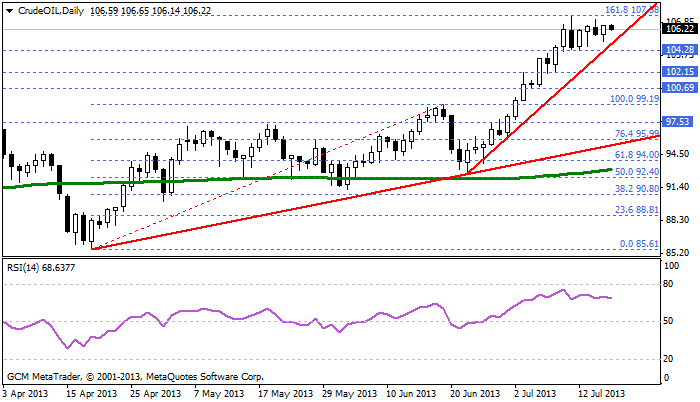700x402 pixels.
Task: Click the 50.0 92.40 Fibonacci label
Action: [634, 172]
